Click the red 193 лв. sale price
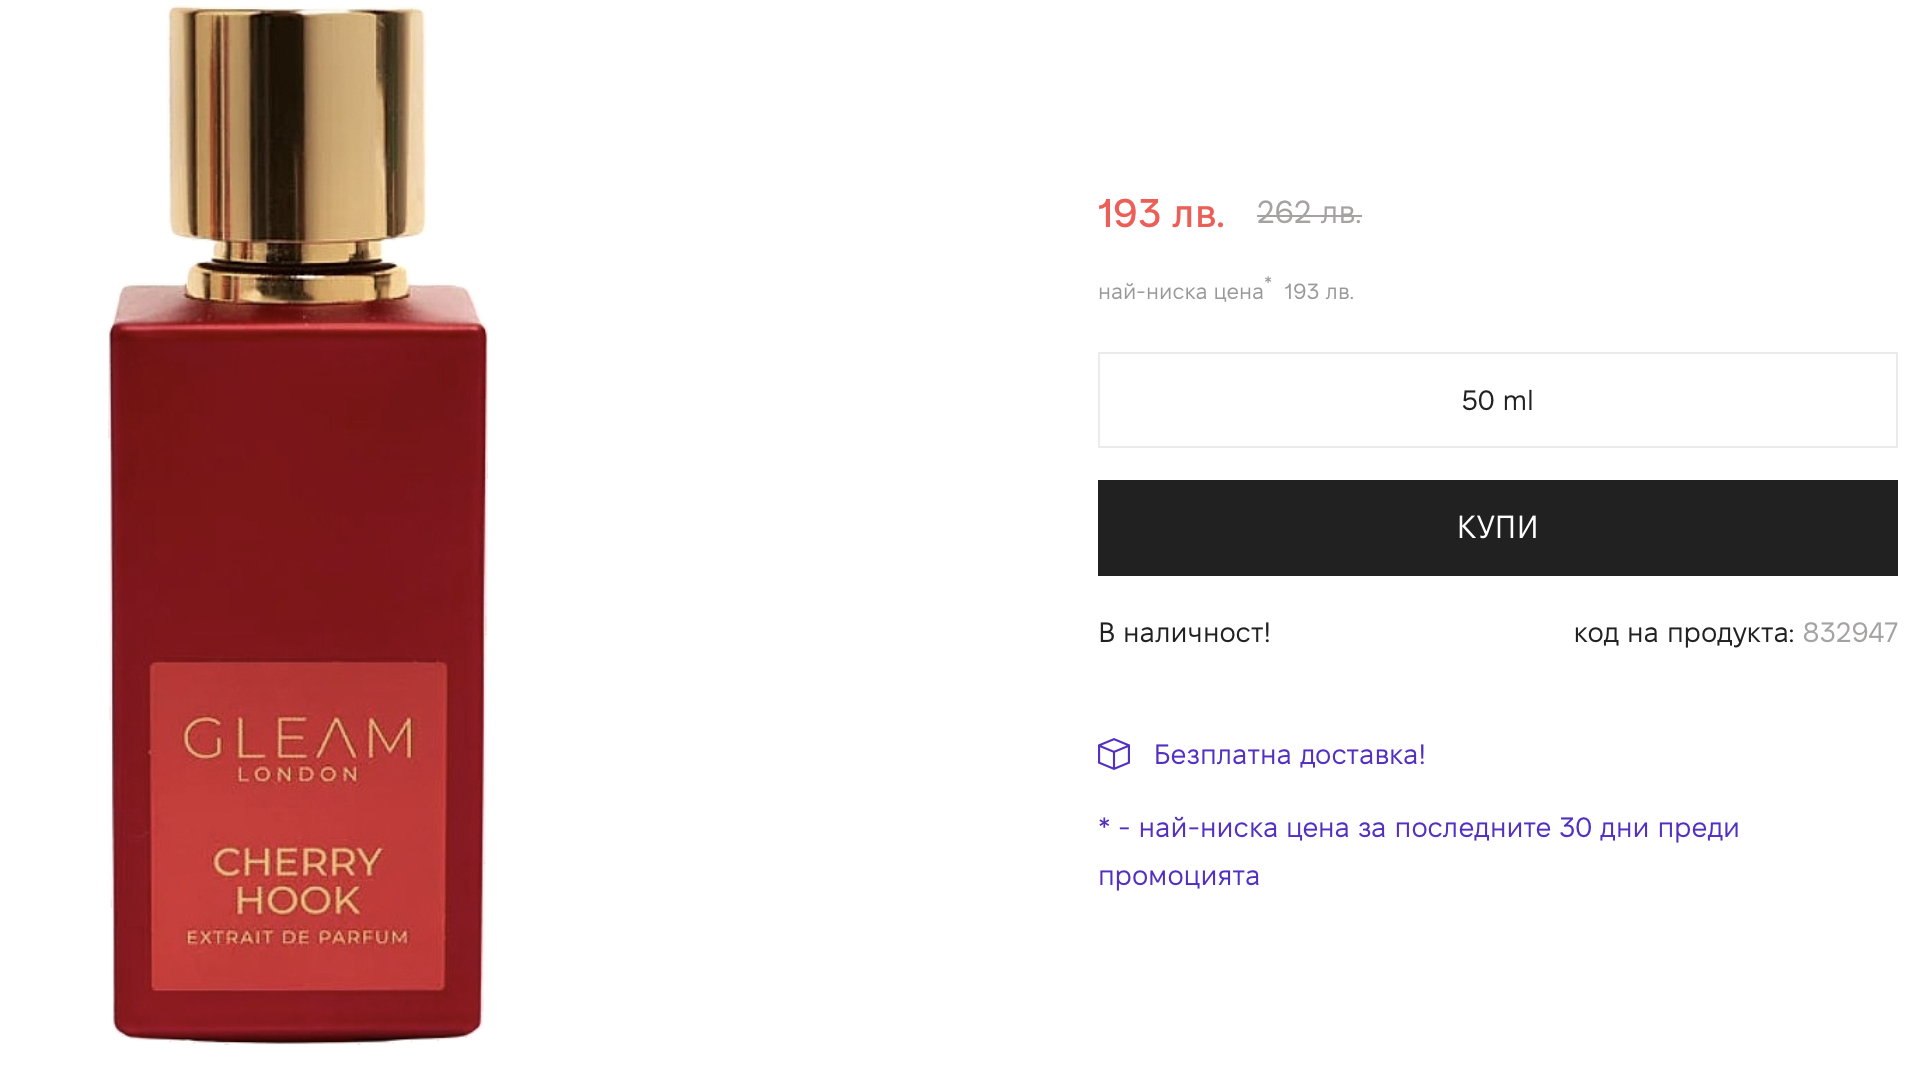The image size is (1915, 1089). (1160, 213)
